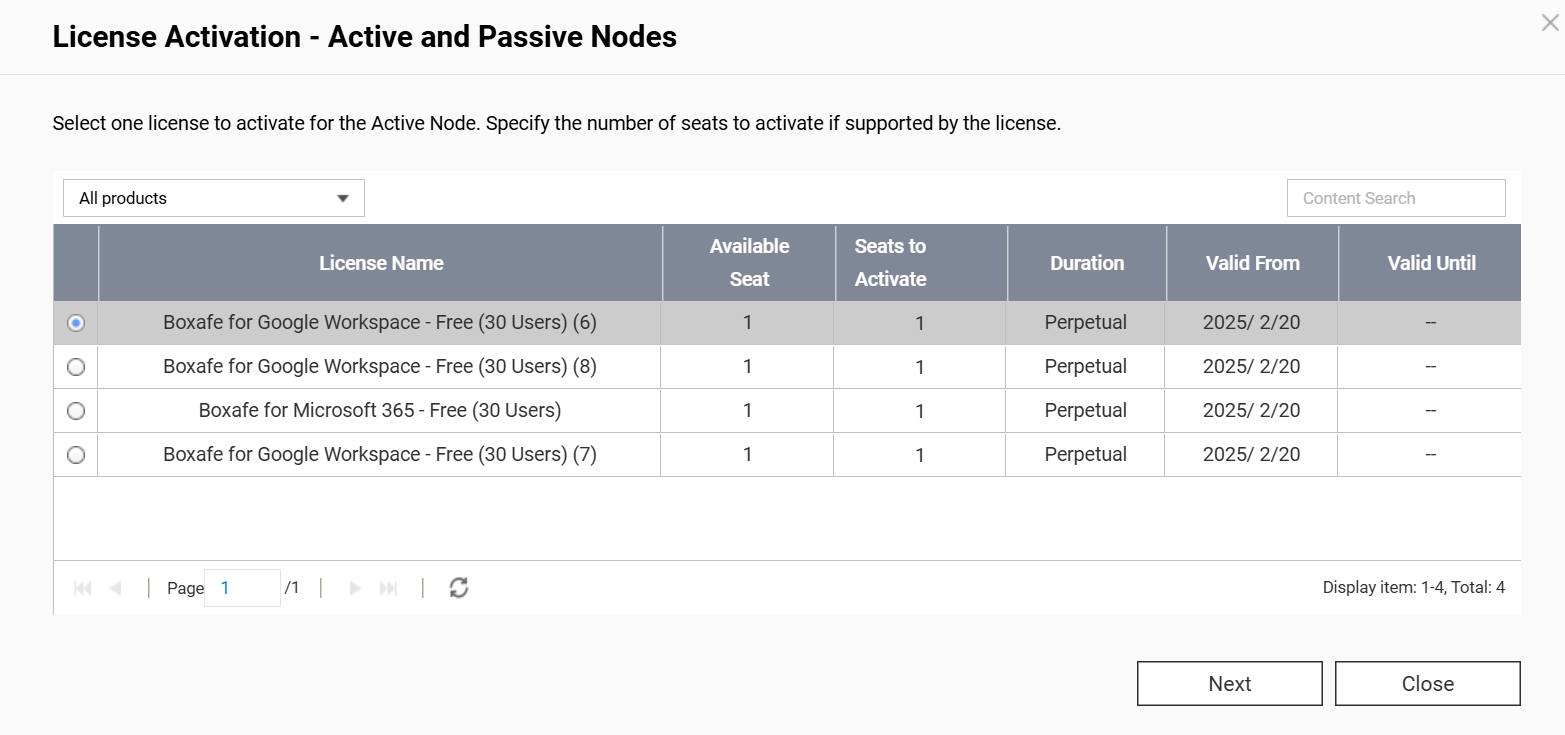Select Boxafe for Google Workspace (6) radio
This screenshot has height=735, width=1565.
pos(76,323)
